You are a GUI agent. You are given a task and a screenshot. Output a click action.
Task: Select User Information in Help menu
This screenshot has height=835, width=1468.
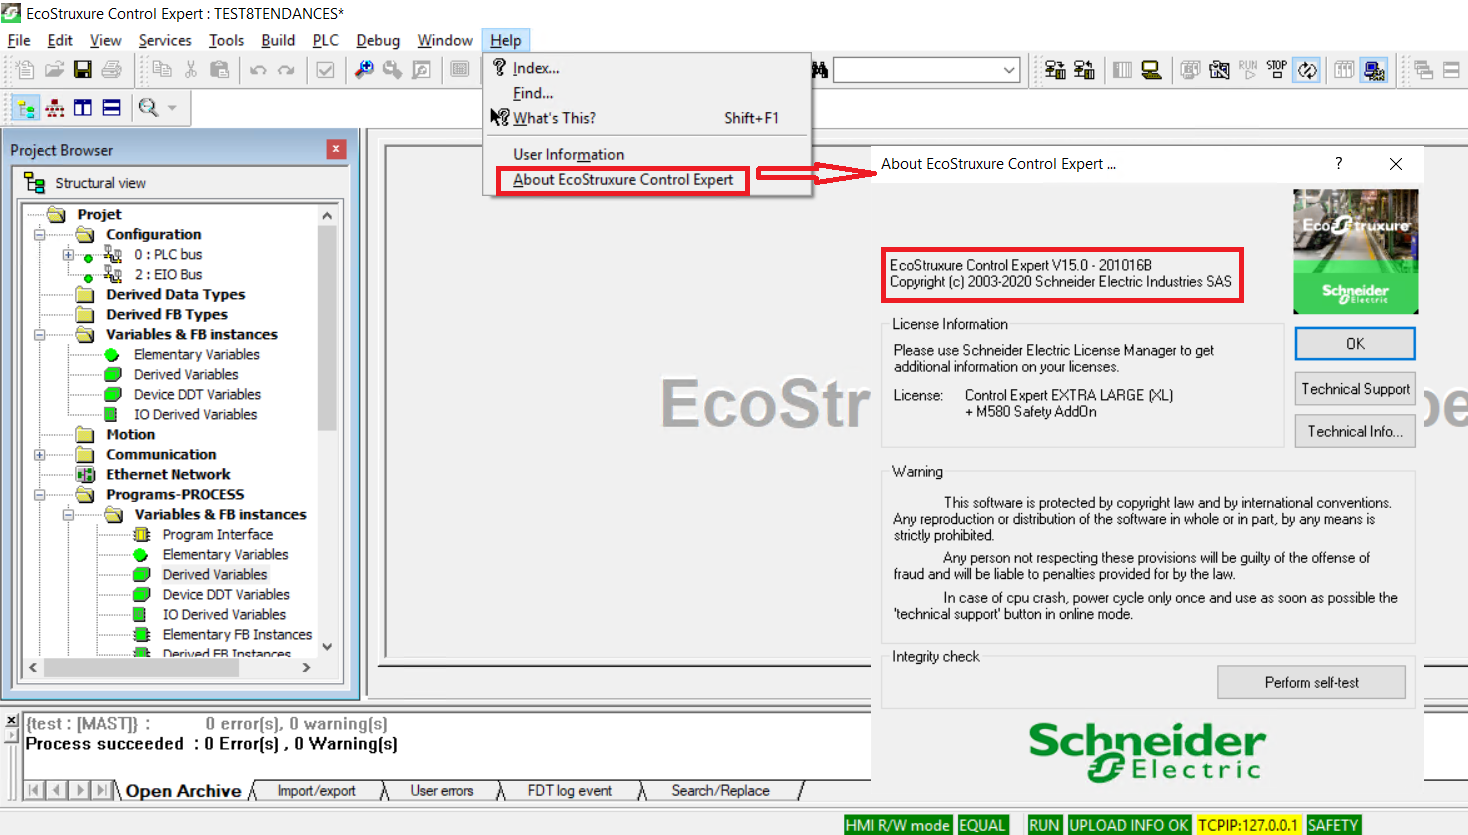(x=568, y=154)
